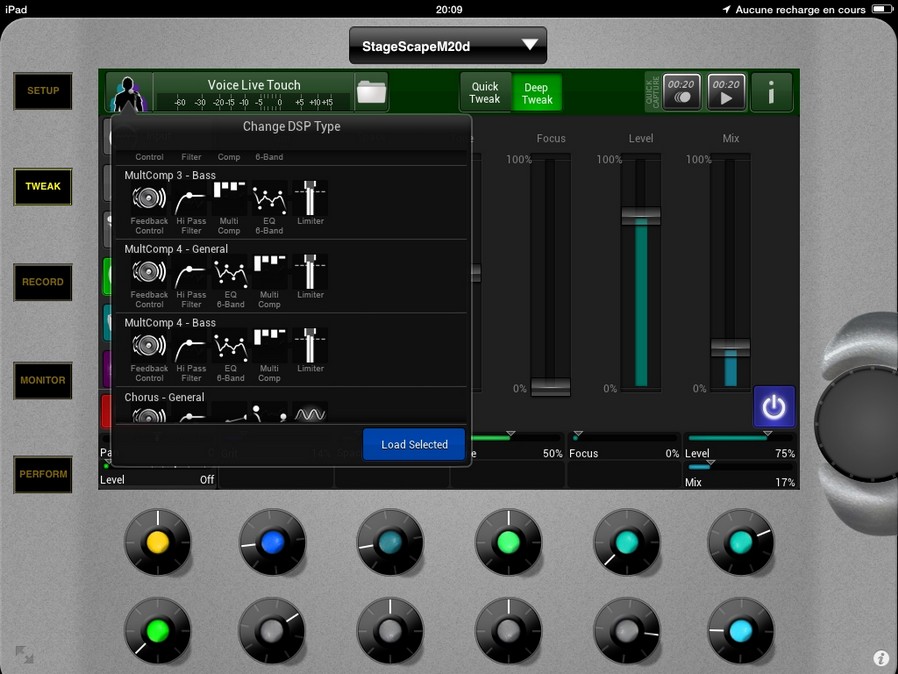Screen dimensions: 898x674
Task: Expand the StageScapeM20d device dropdown
Action: [x=448, y=45]
